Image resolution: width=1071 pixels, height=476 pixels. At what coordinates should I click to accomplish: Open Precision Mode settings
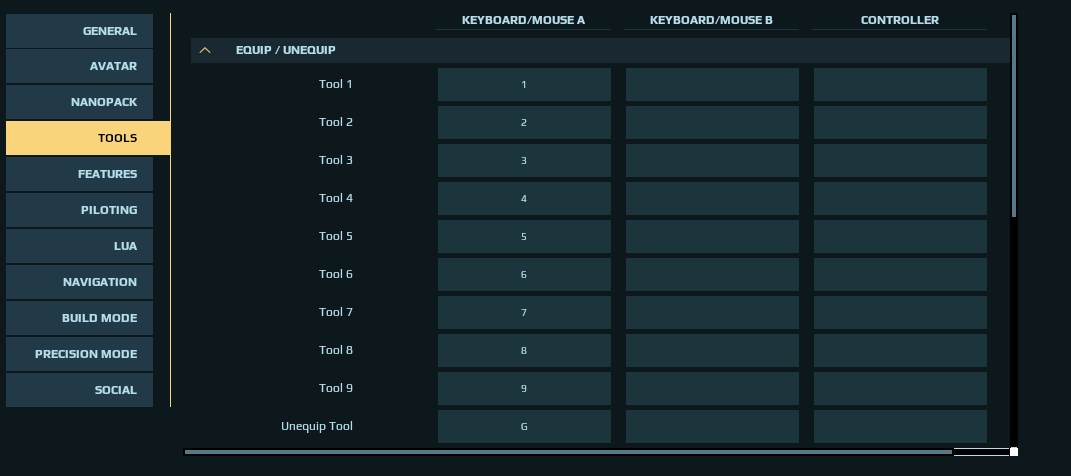(79, 354)
